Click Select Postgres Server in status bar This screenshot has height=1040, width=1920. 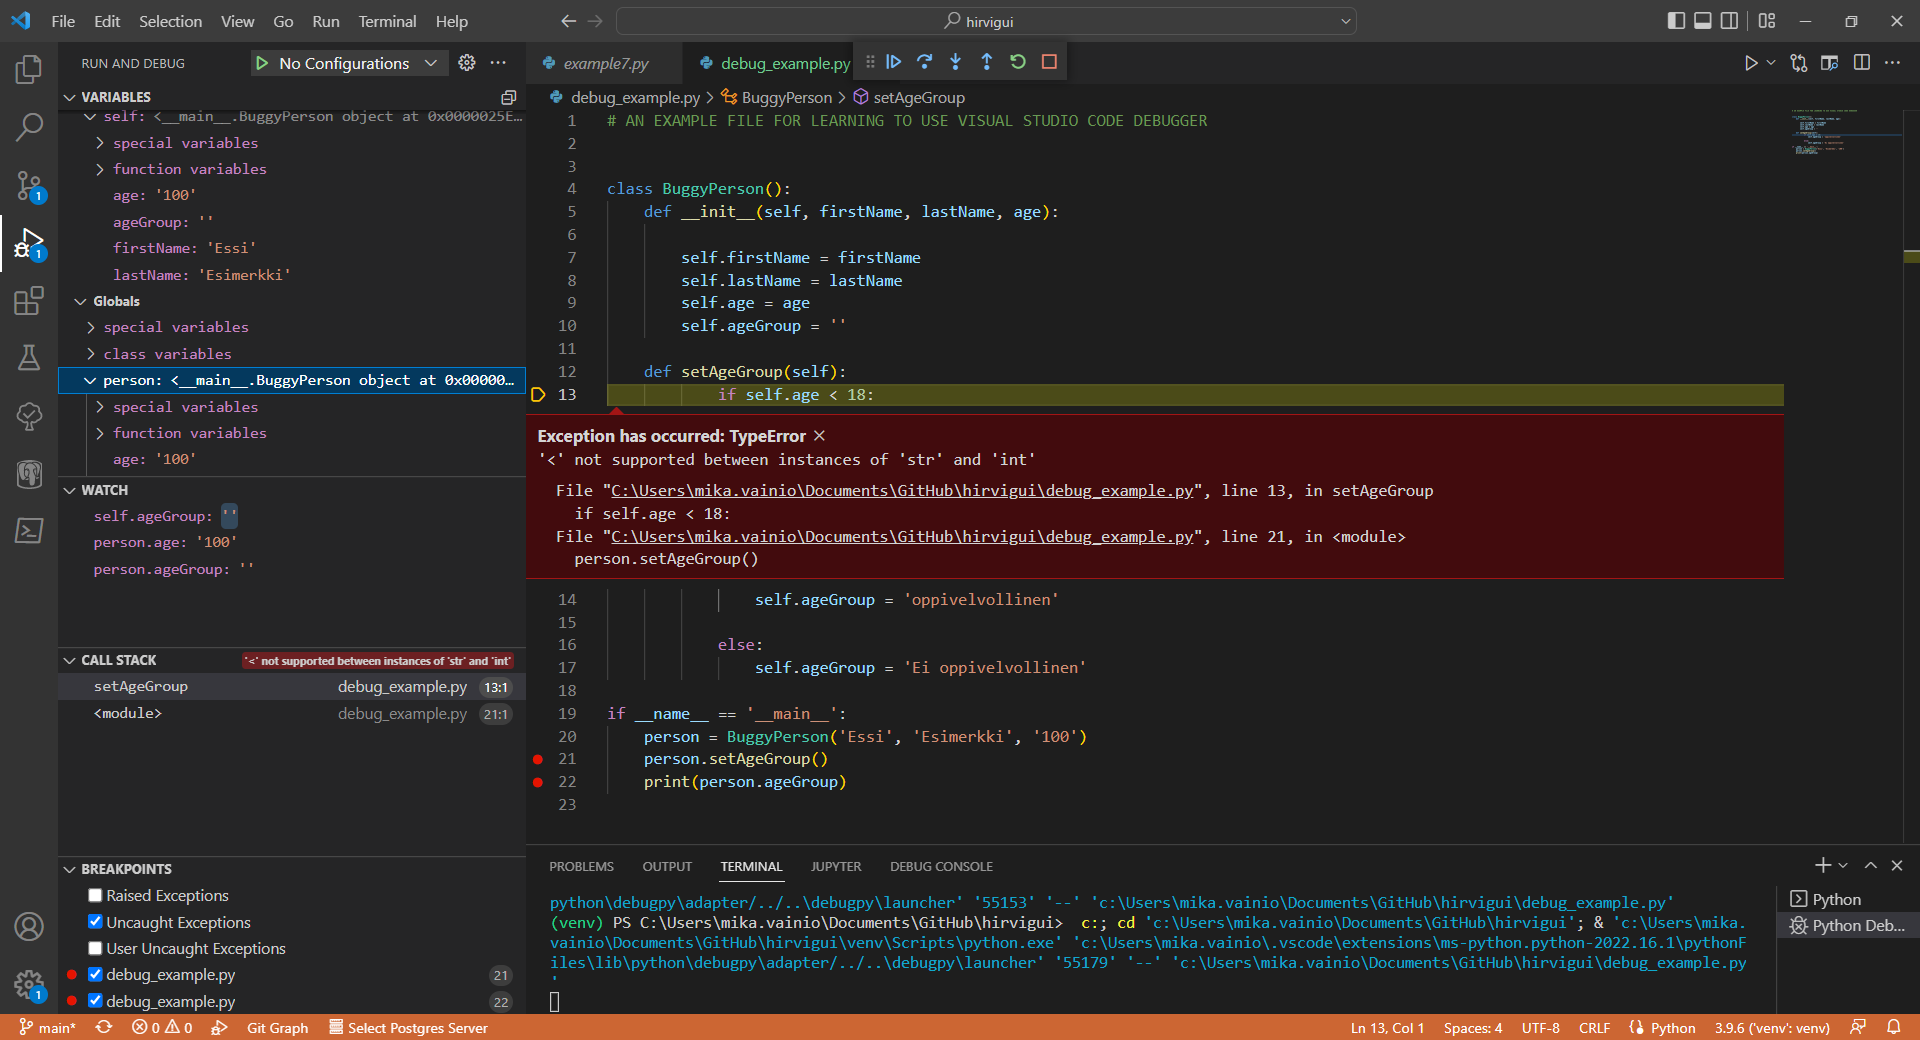[x=417, y=1028]
